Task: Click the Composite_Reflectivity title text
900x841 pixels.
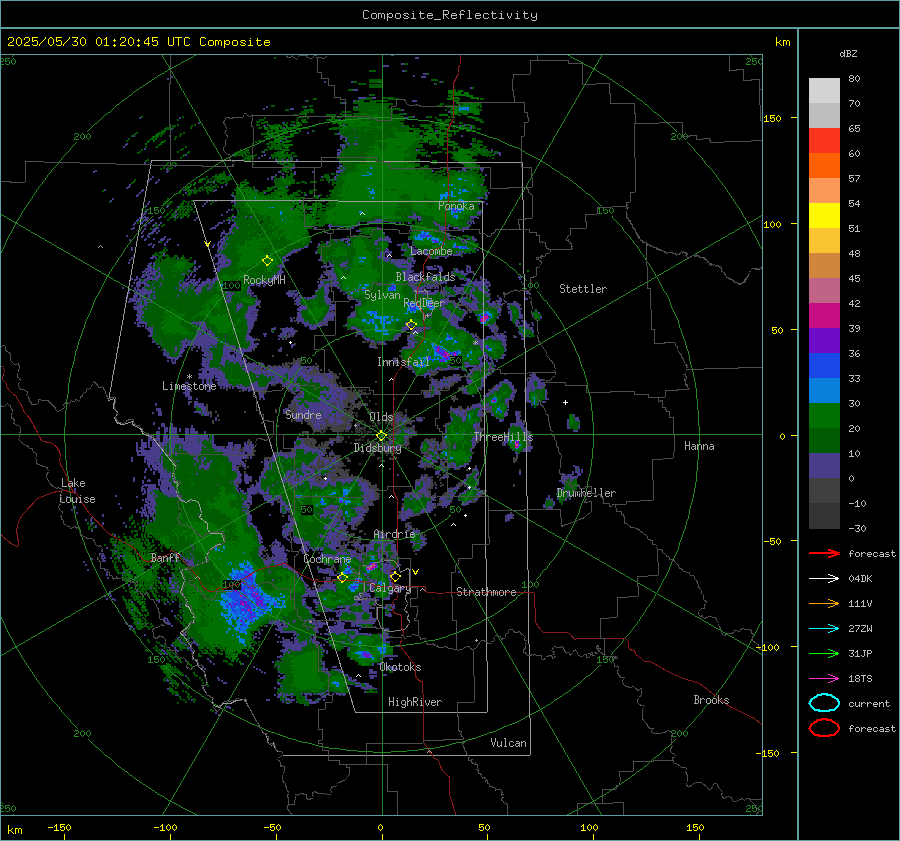Action: click(x=450, y=15)
